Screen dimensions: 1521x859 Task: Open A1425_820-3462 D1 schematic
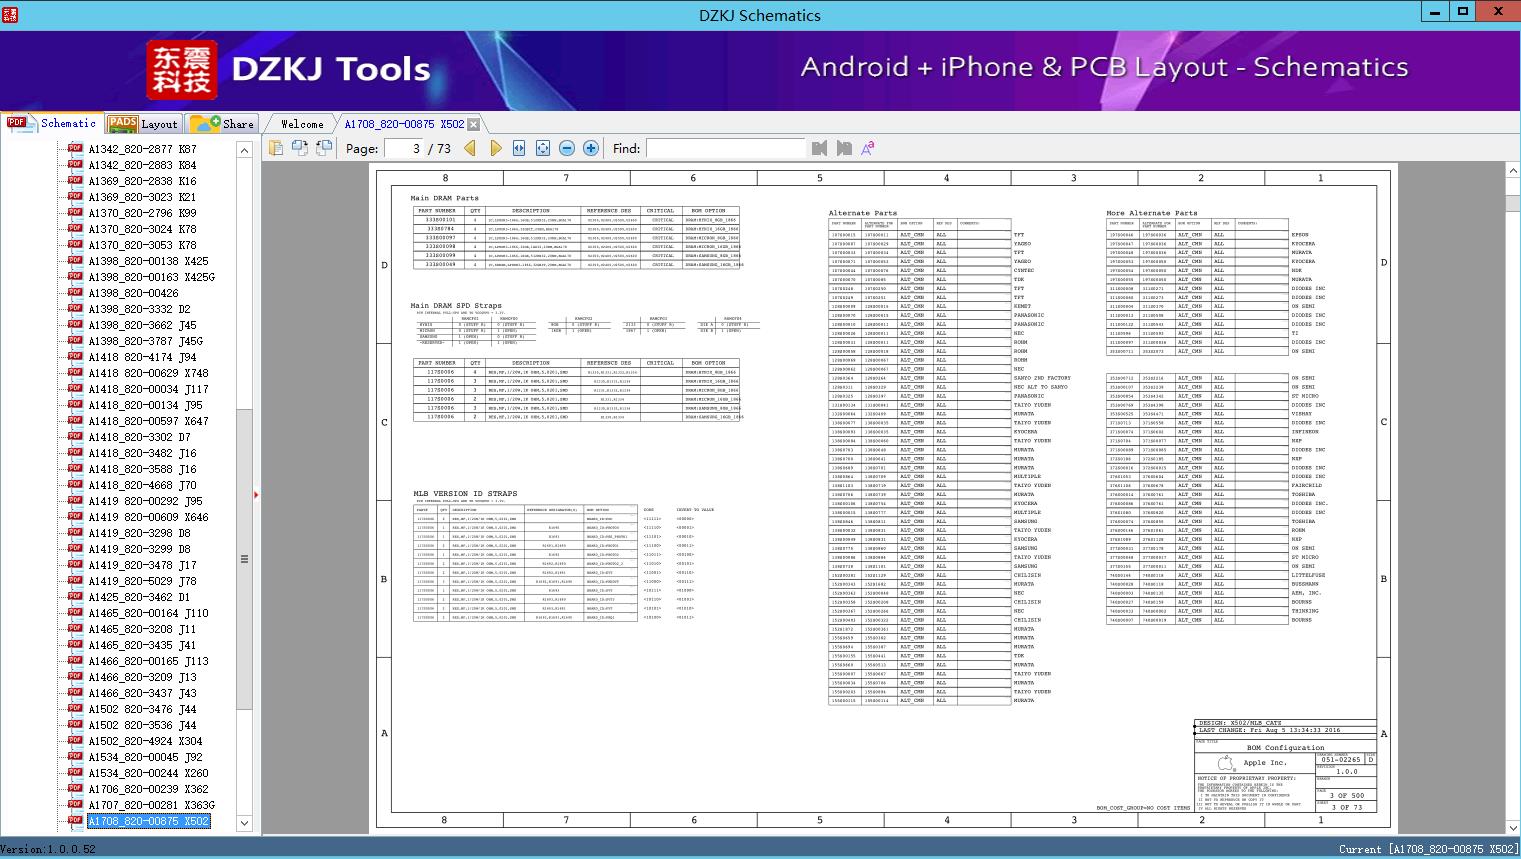tap(139, 597)
